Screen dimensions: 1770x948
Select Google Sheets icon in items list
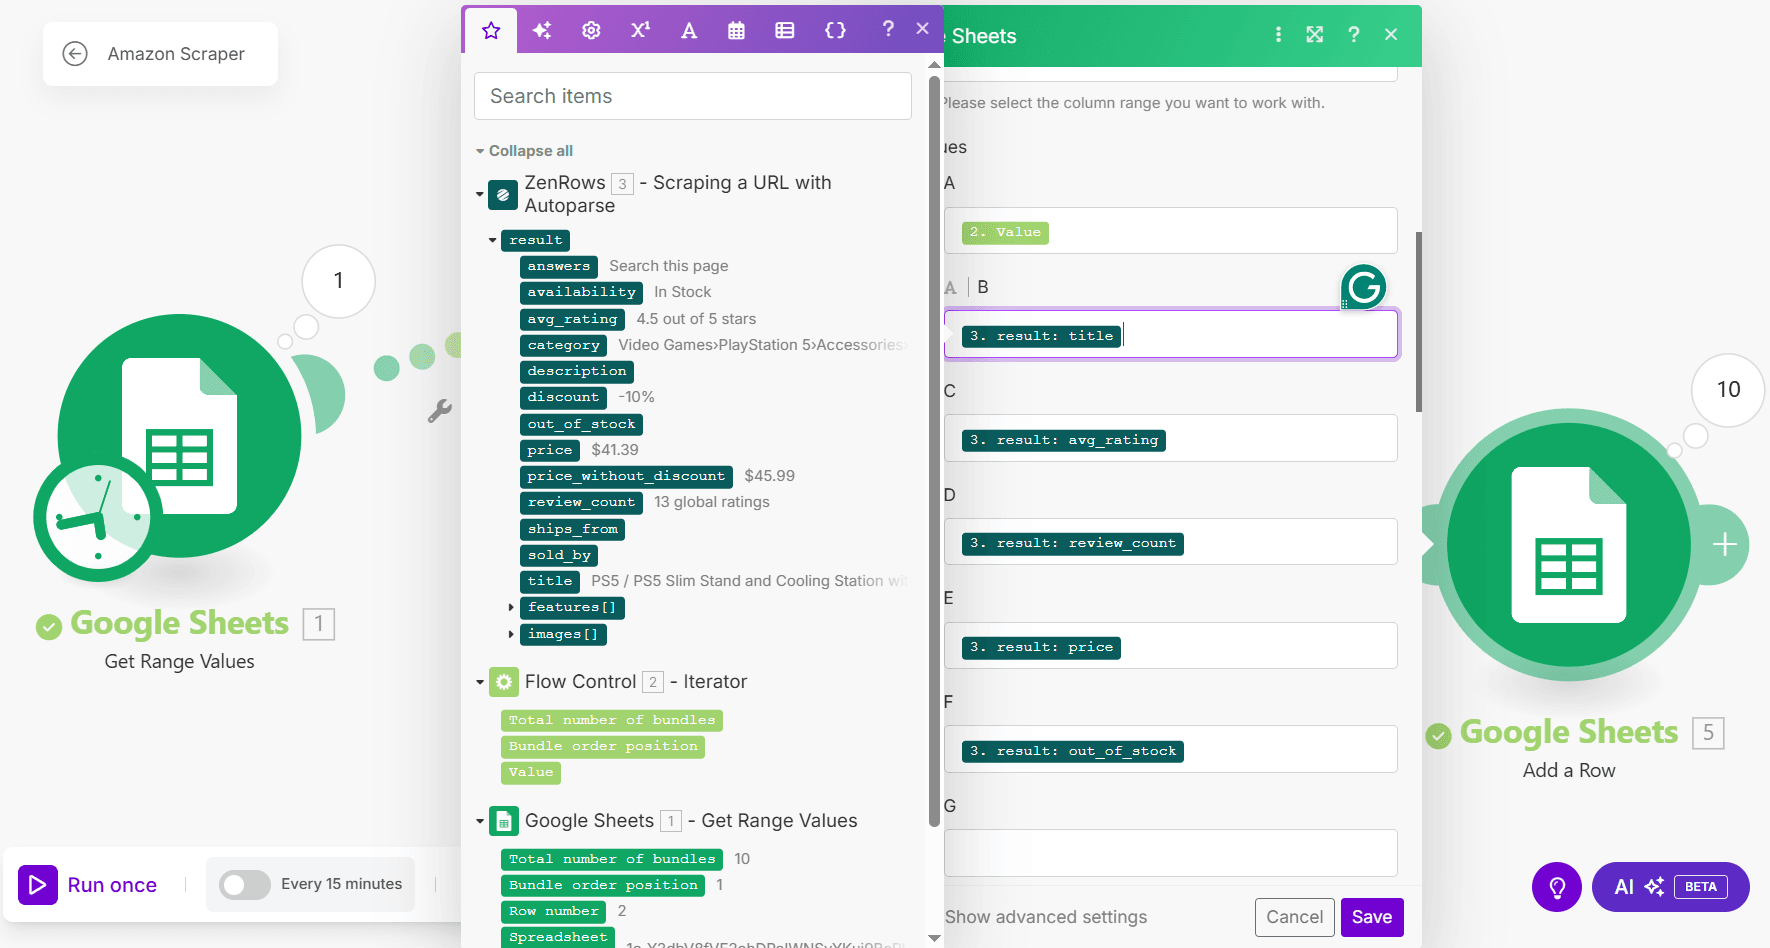tap(504, 821)
